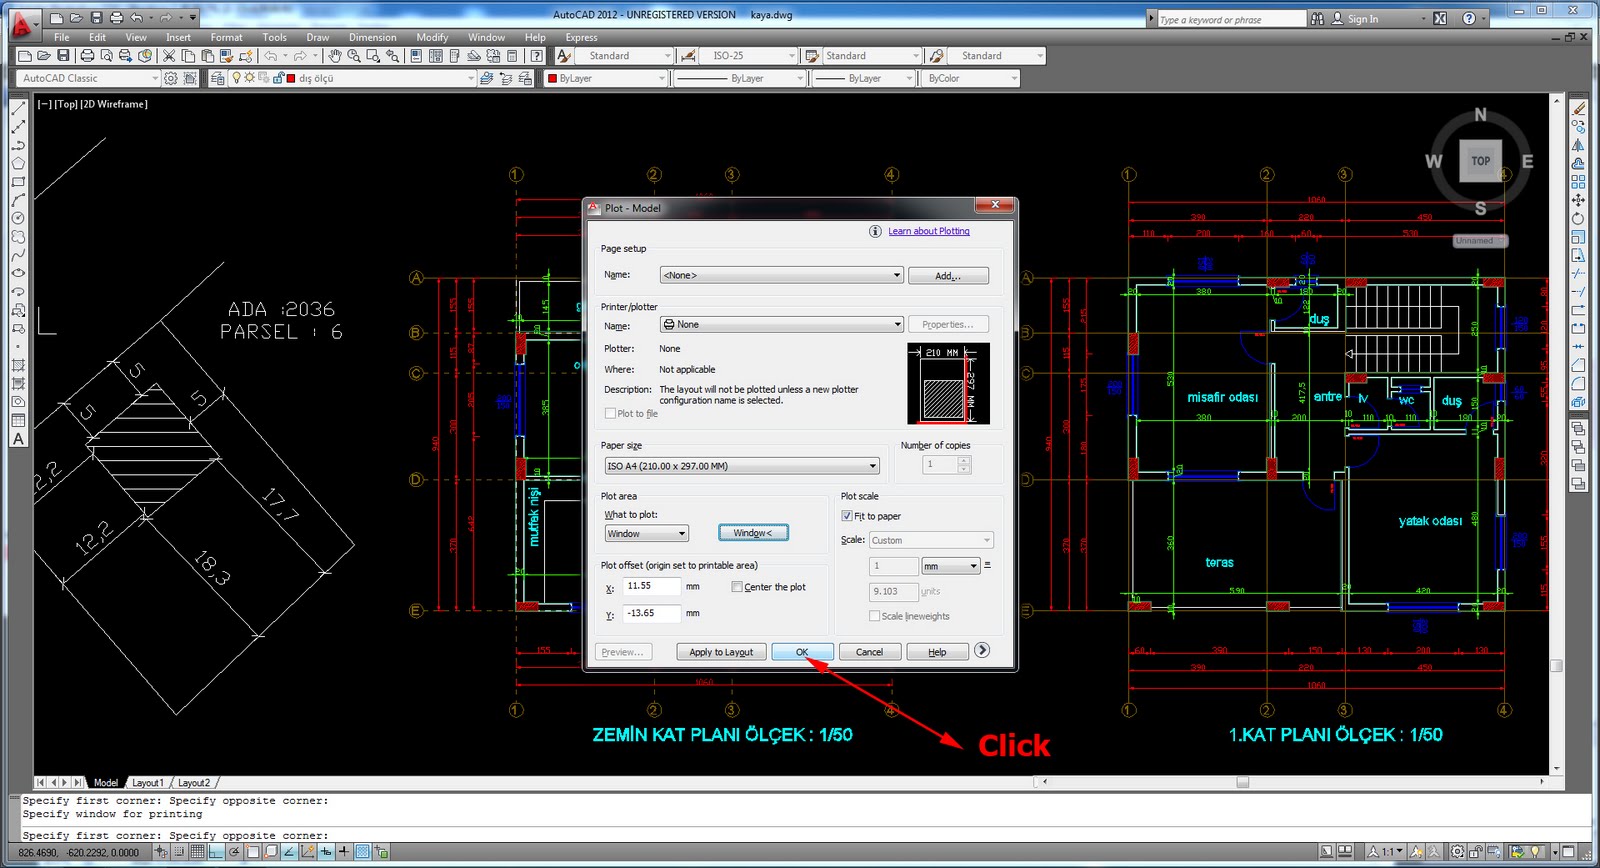Click the Plot printer icon in Standard toolbar
The image size is (1600, 868).
(87, 56)
